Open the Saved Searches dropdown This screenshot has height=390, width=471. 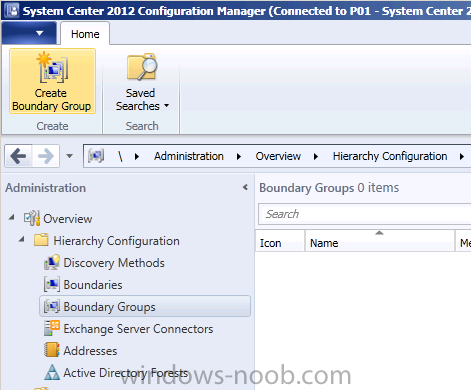[x=142, y=82]
